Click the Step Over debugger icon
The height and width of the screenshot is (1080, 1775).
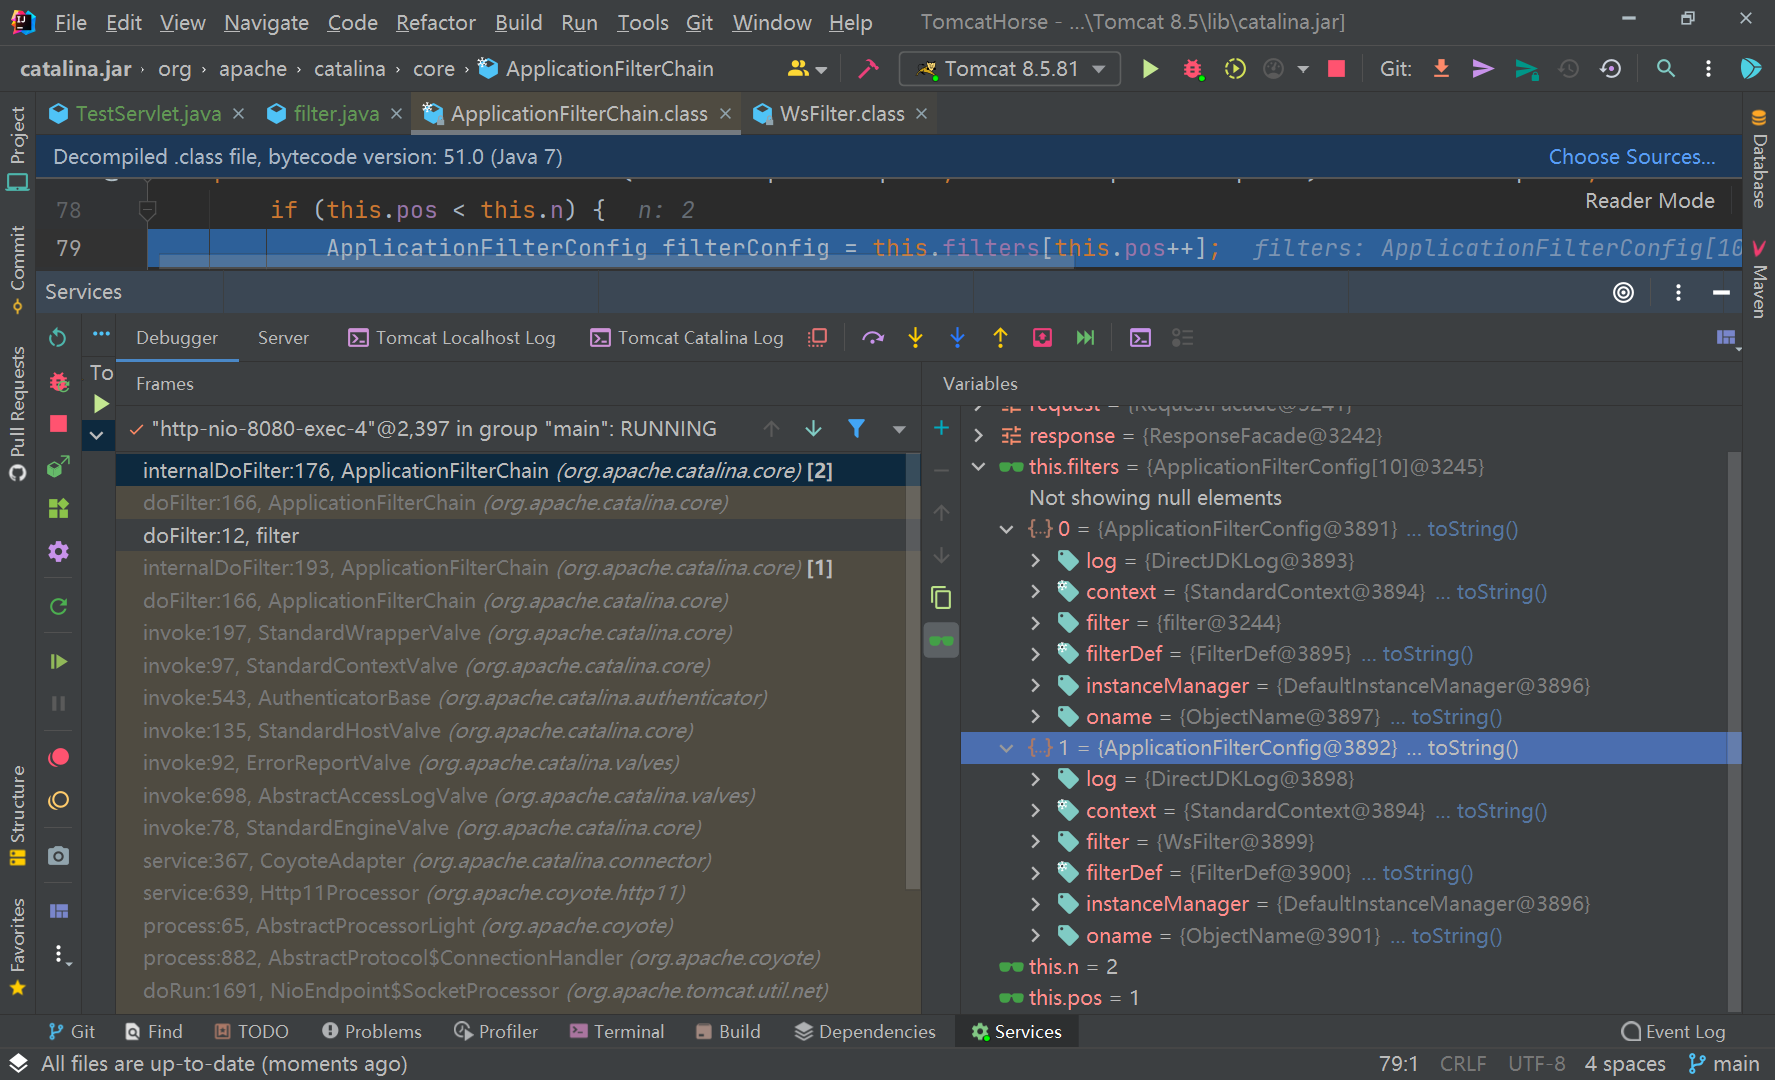point(873,337)
